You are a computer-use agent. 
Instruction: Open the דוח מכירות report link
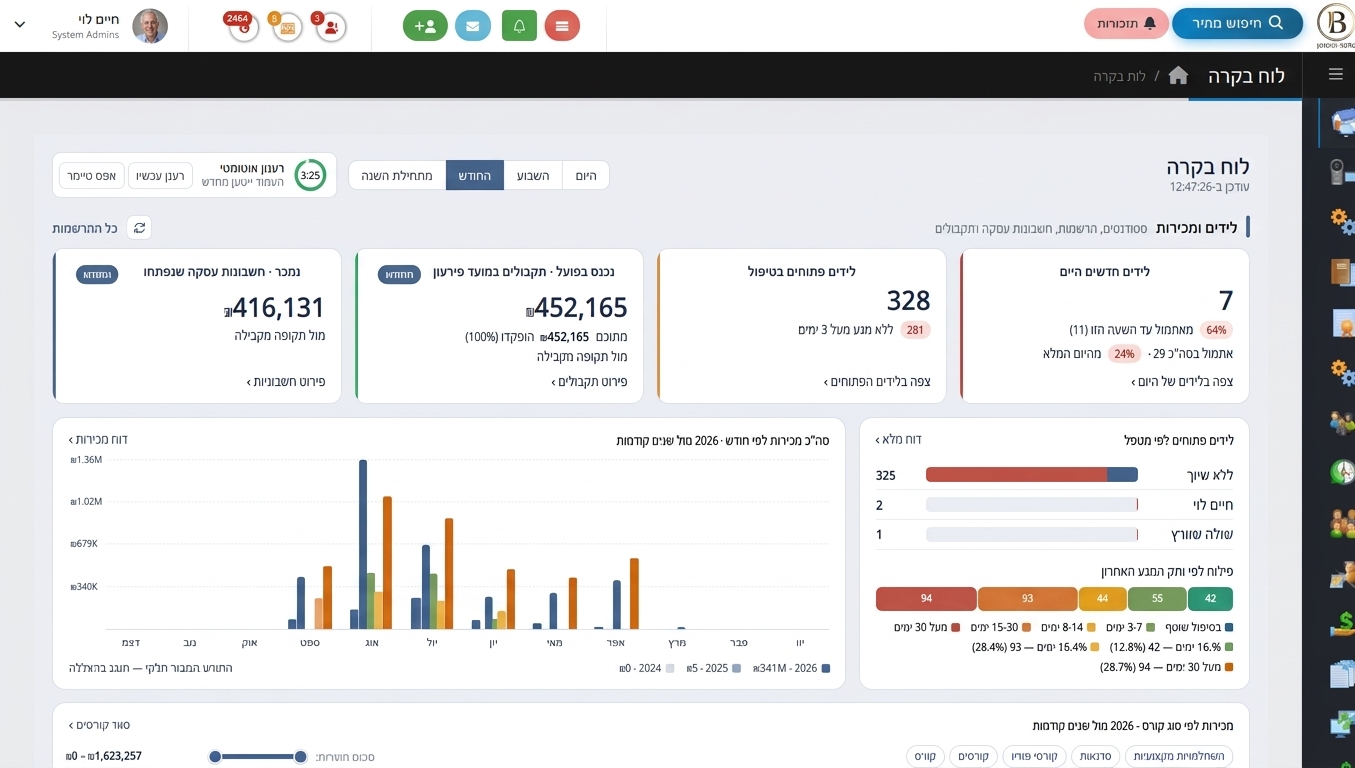pyautogui.click(x=98, y=440)
